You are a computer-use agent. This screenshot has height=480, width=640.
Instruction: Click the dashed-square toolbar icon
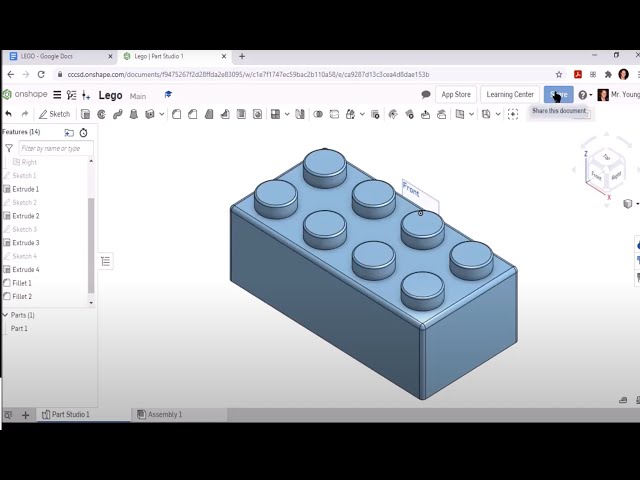coord(513,114)
